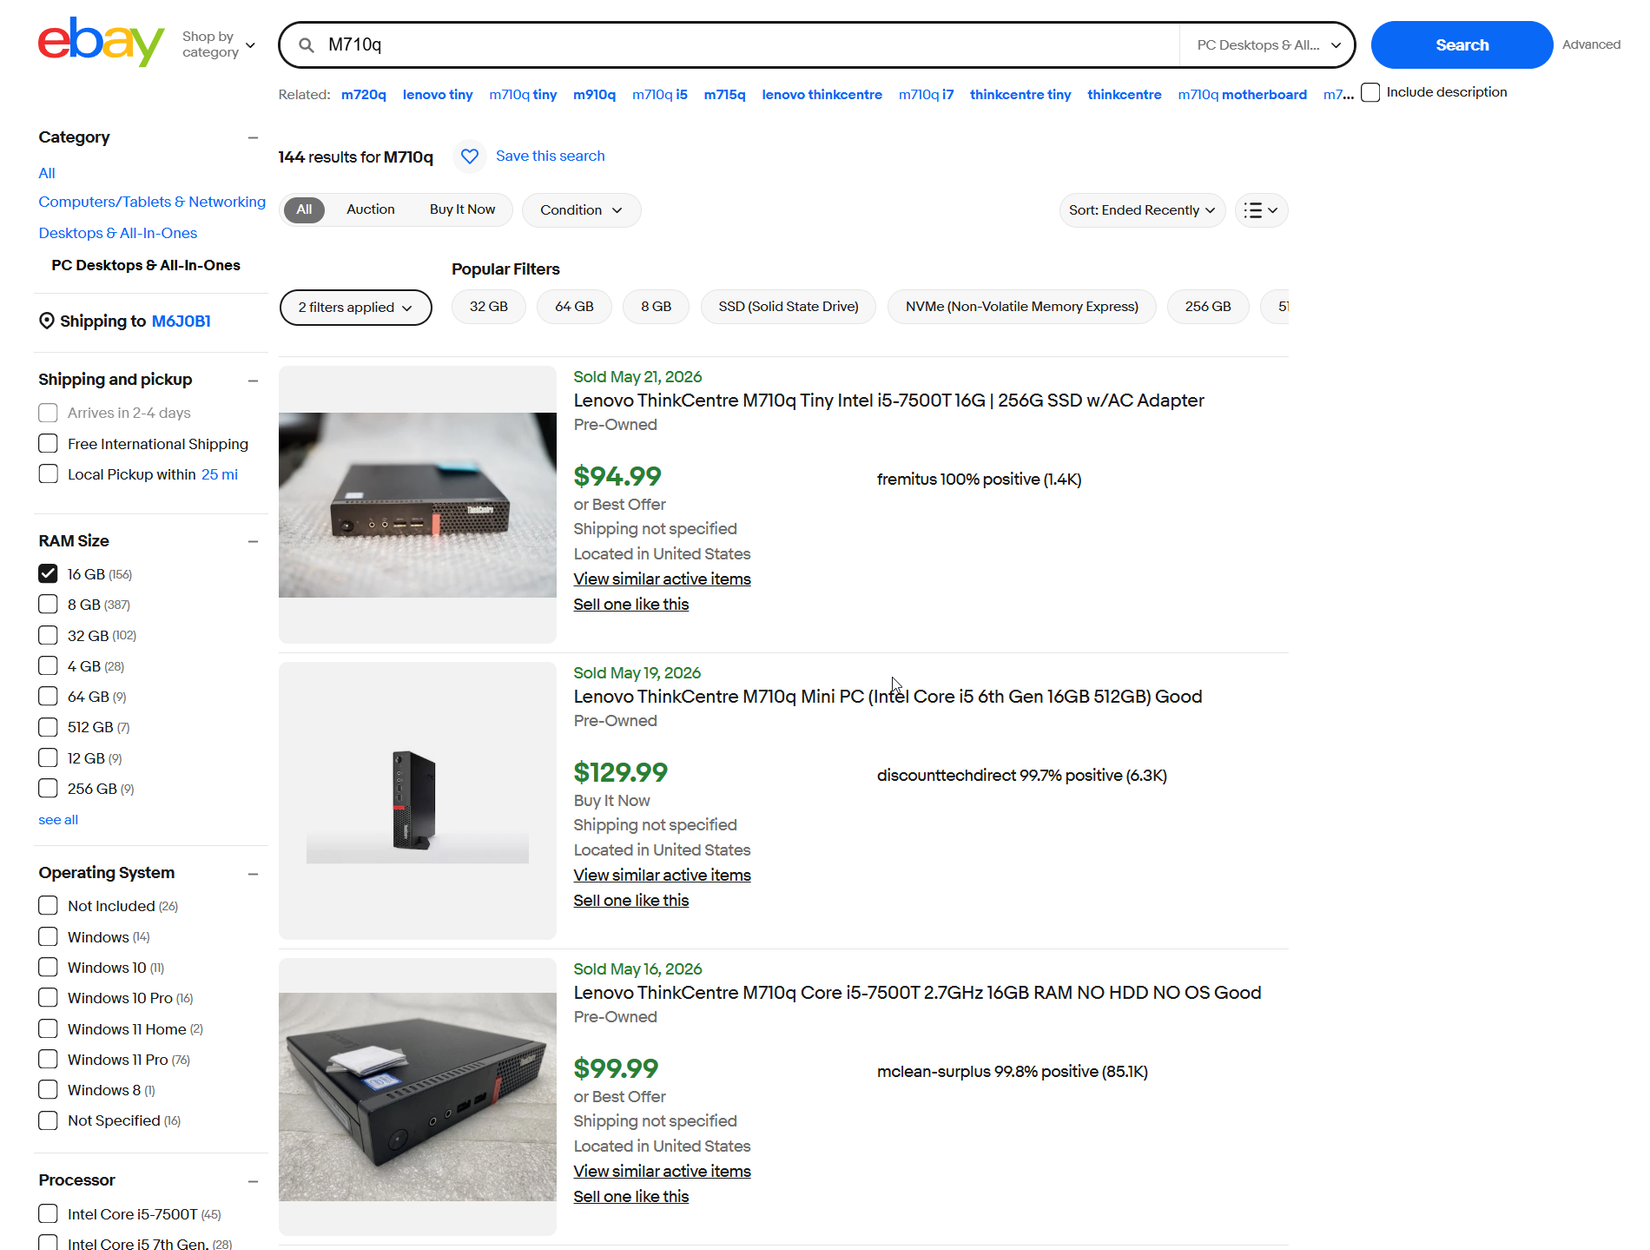
Task: Open the $99.99 listing thumbnail image
Action: click(x=417, y=1097)
